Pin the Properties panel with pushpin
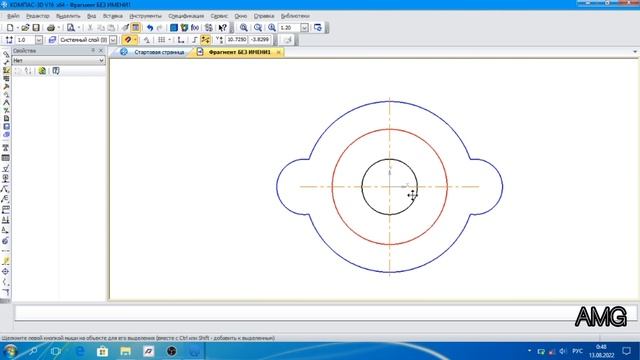This screenshot has height=360, width=640. pos(93,51)
